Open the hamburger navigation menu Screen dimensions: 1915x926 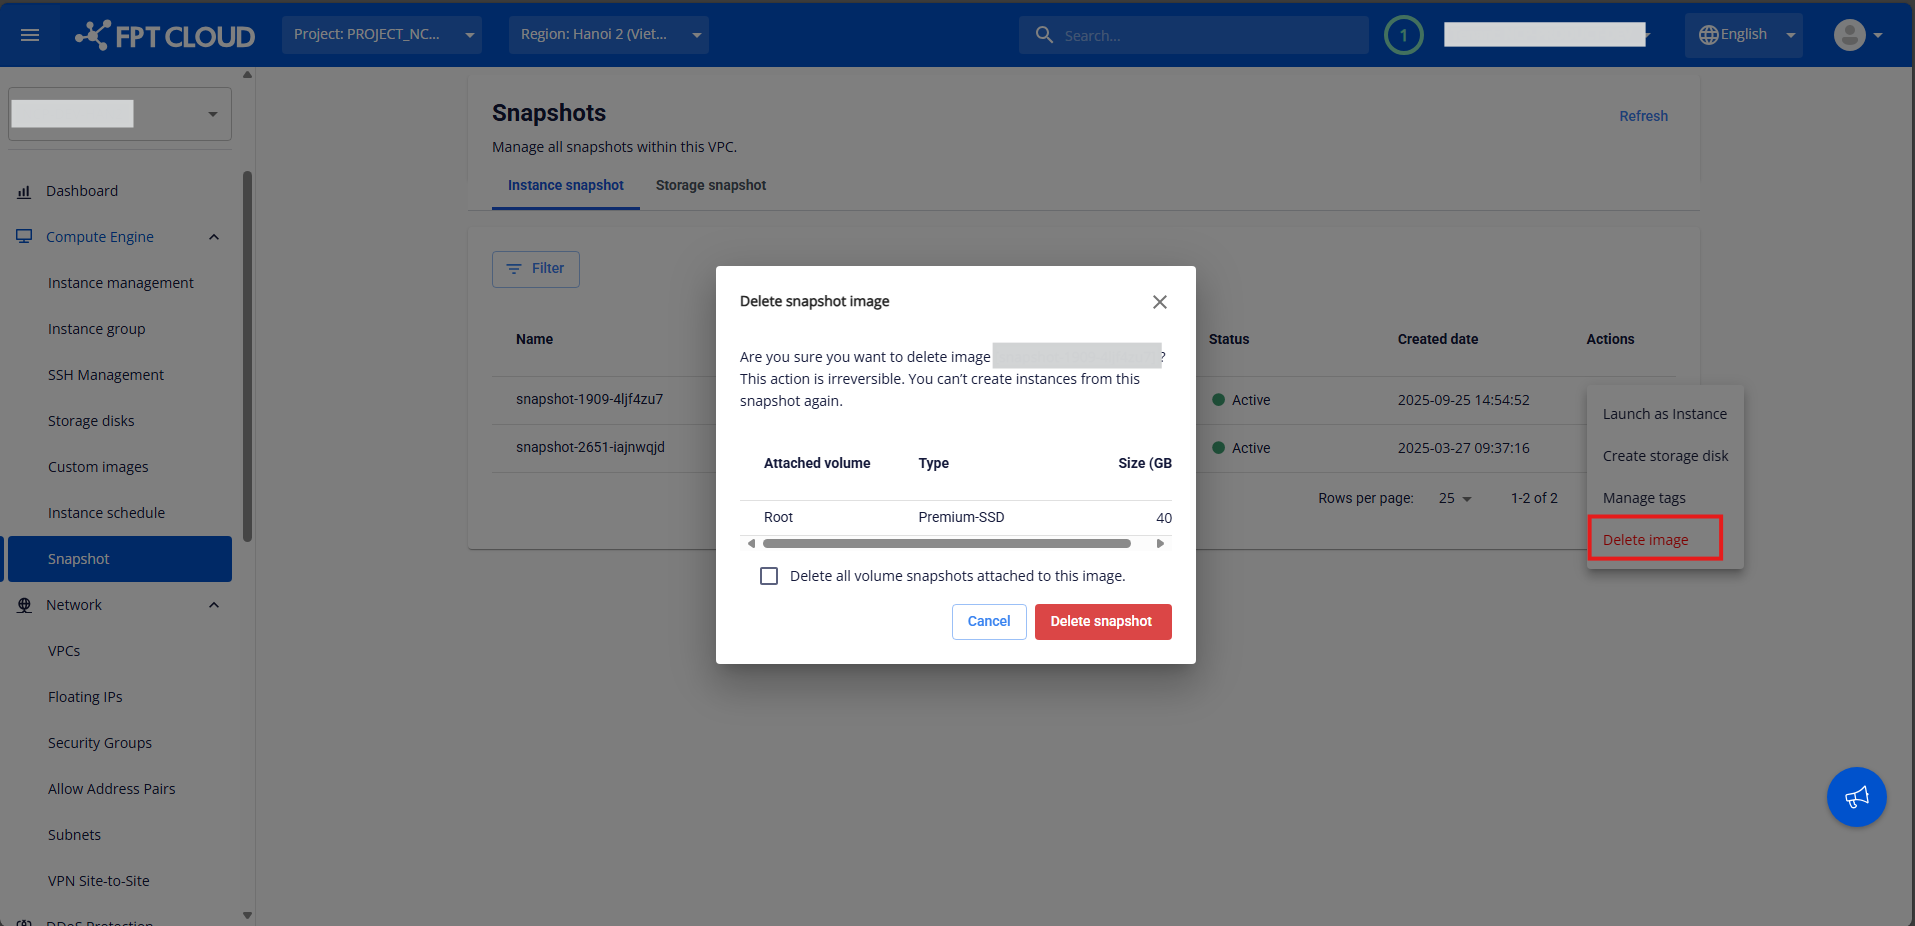tap(30, 35)
